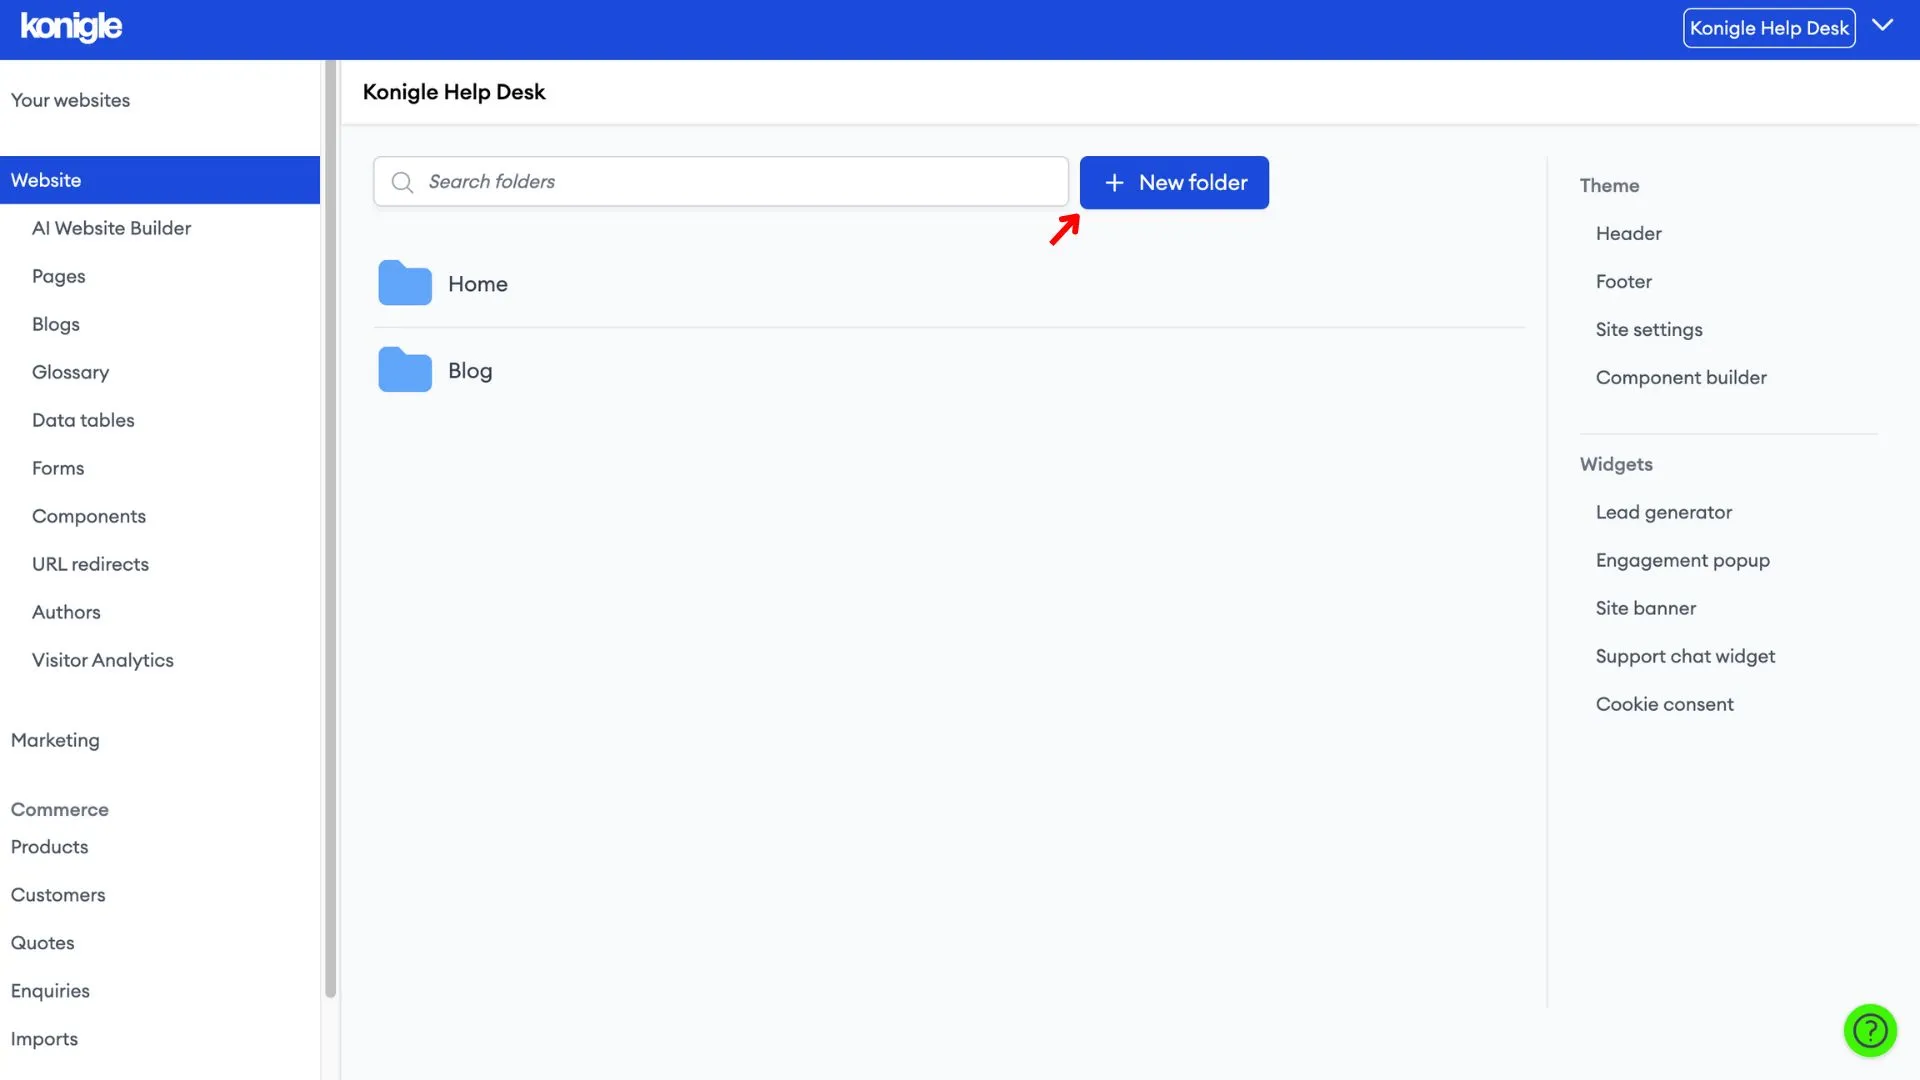Navigate to Support chat widget
This screenshot has height=1080, width=1920.
[1685, 655]
